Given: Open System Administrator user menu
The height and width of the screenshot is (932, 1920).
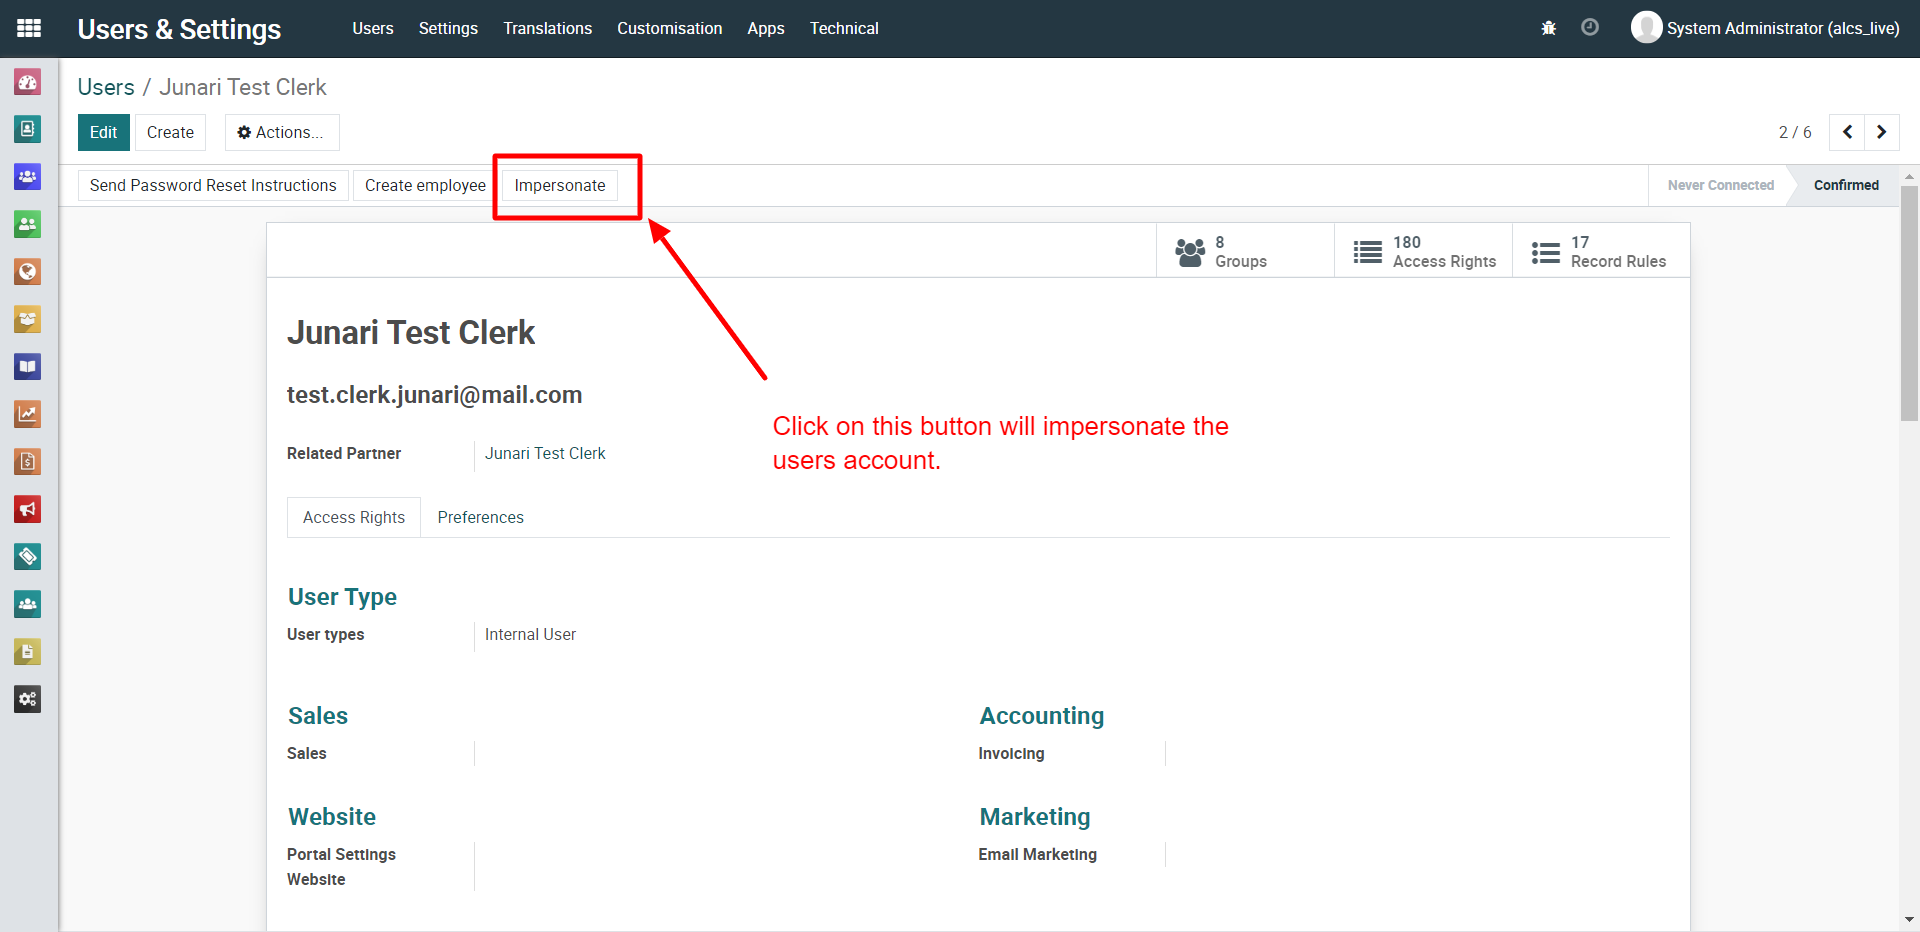Looking at the screenshot, I should tap(1766, 28).
